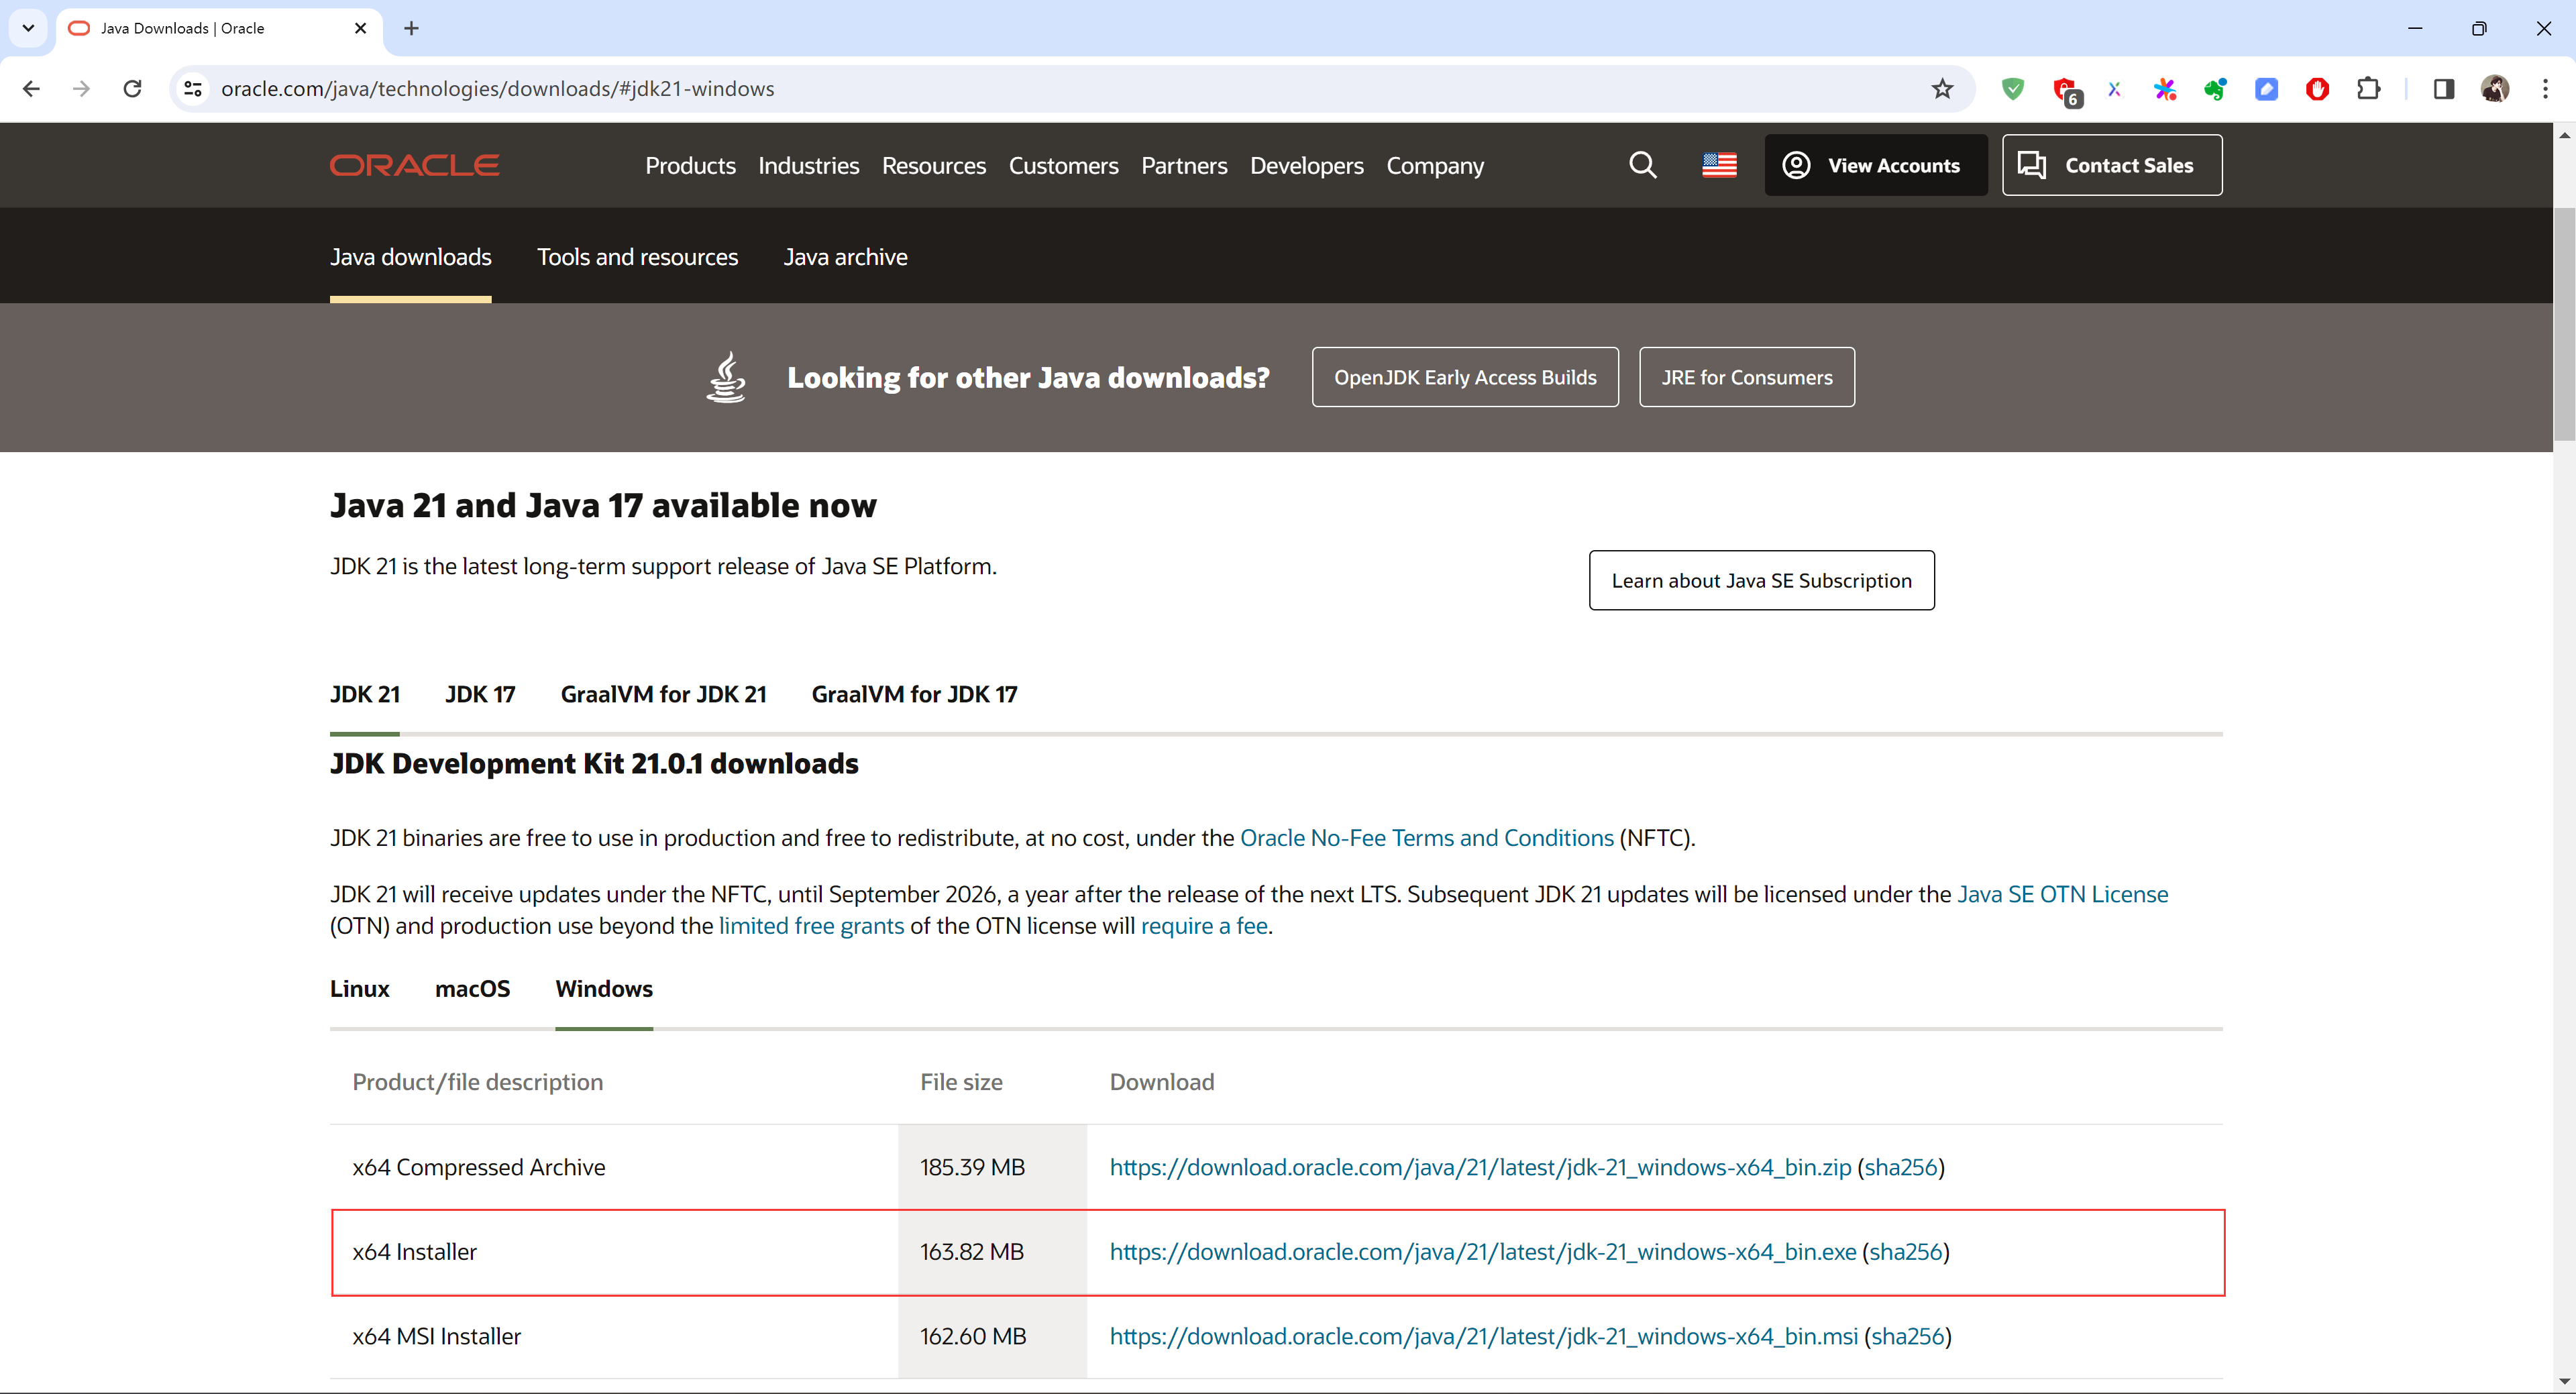Click the blue square extension icon
2576x1394 pixels.
click(x=2266, y=89)
